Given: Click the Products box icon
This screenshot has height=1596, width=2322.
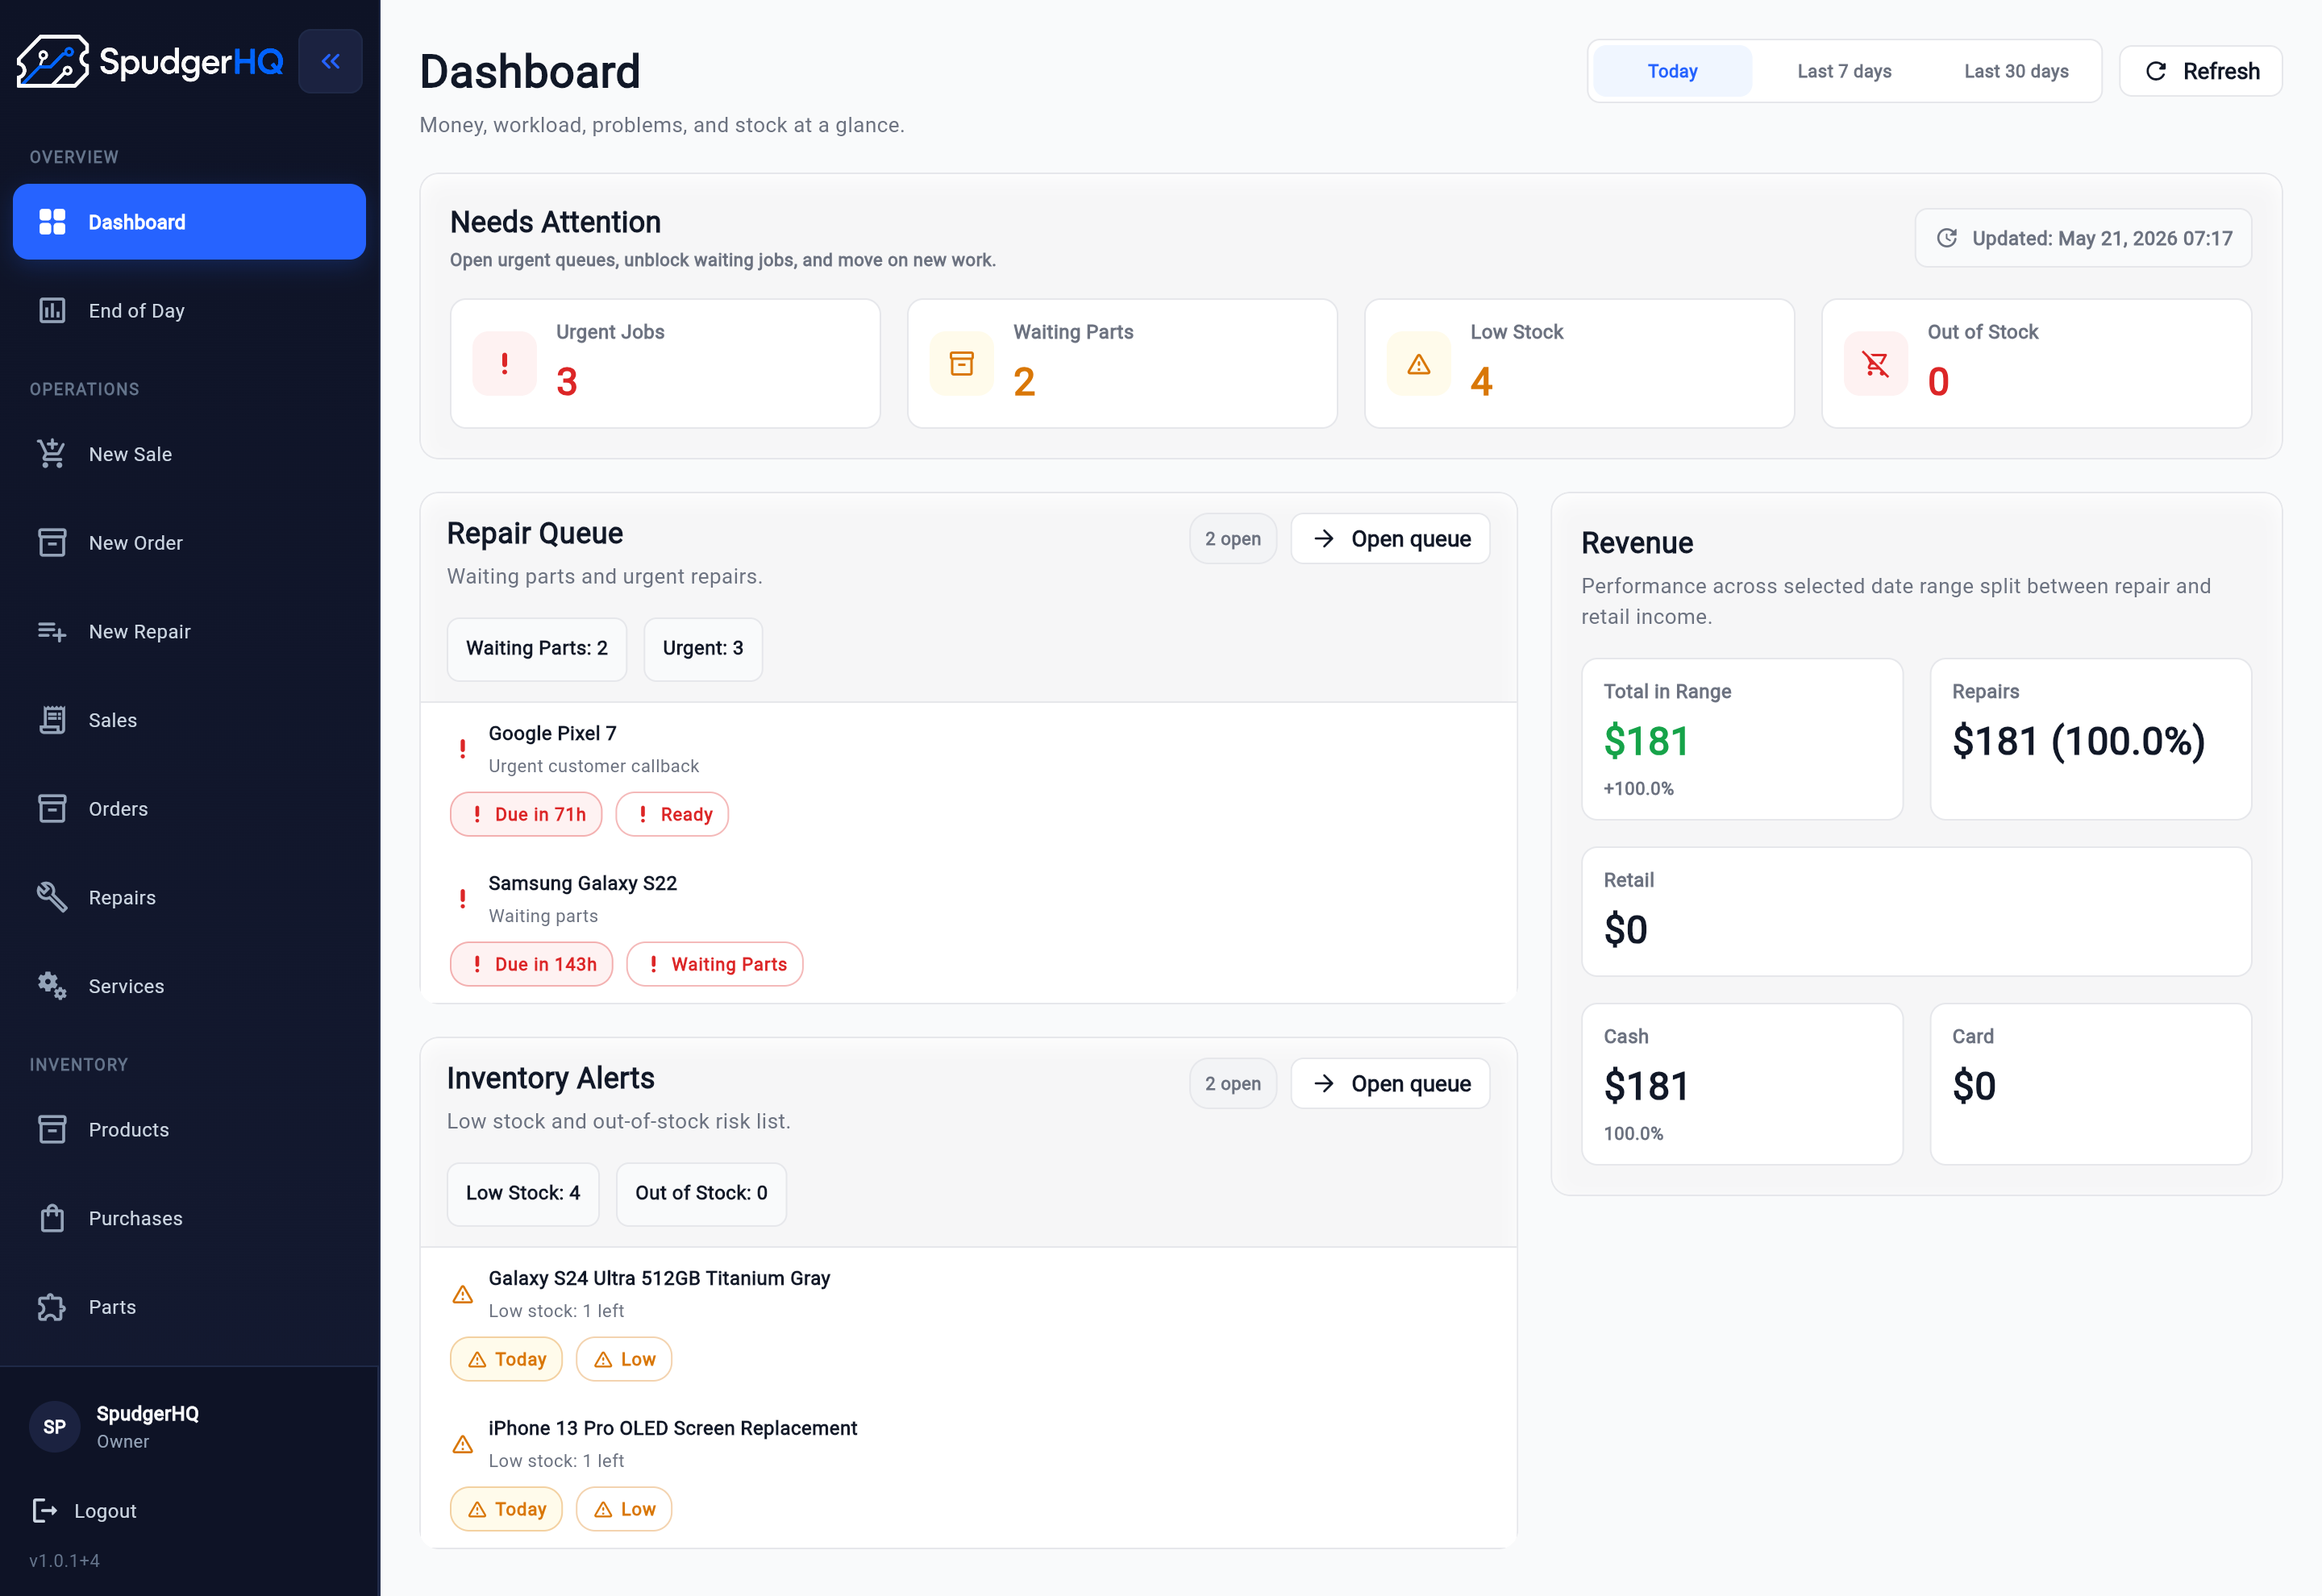Looking at the screenshot, I should coord(52,1130).
